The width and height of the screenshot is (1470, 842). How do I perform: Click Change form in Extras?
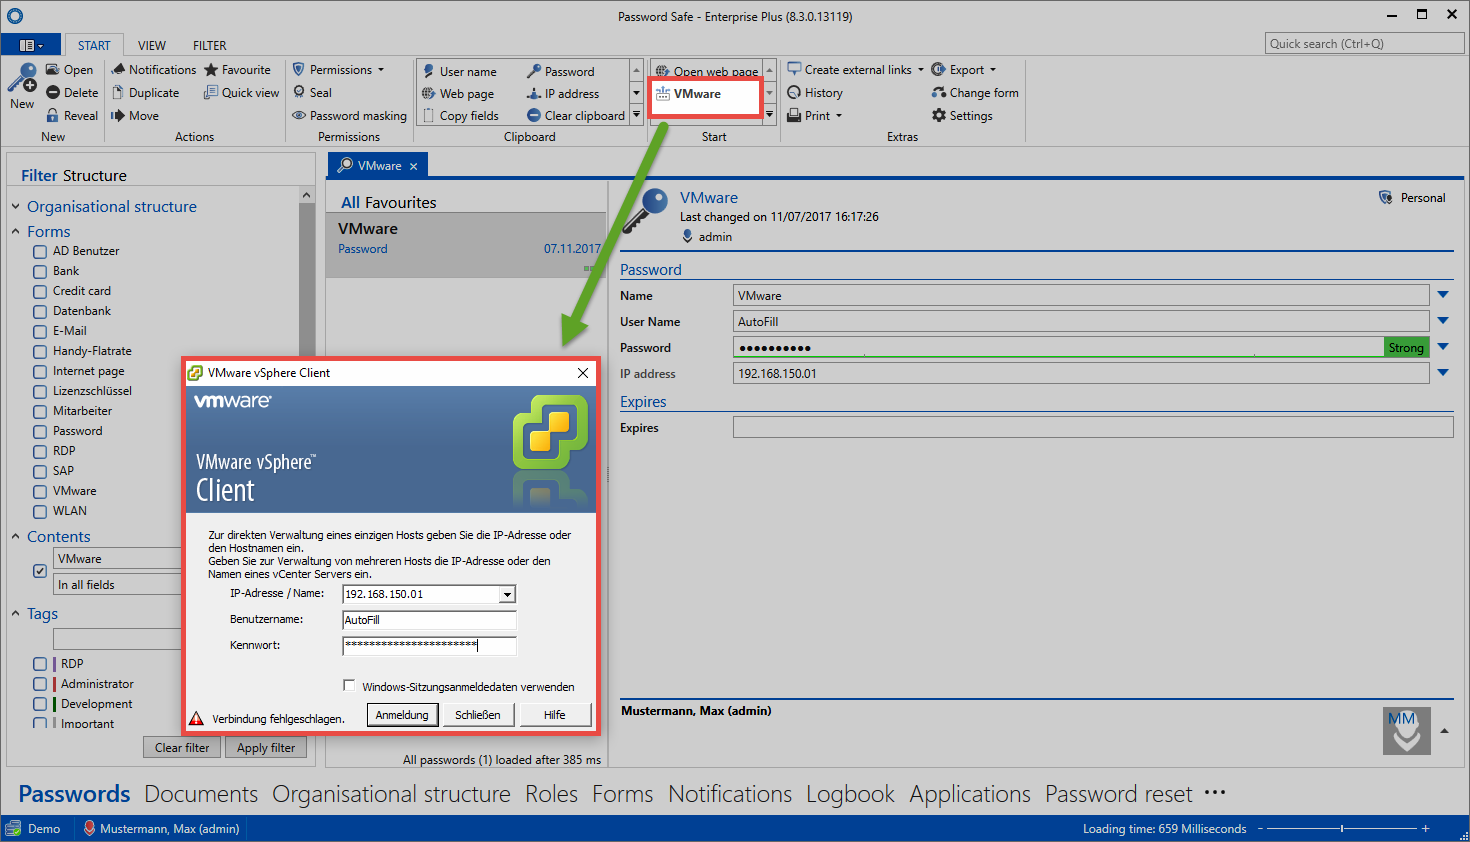point(975,93)
